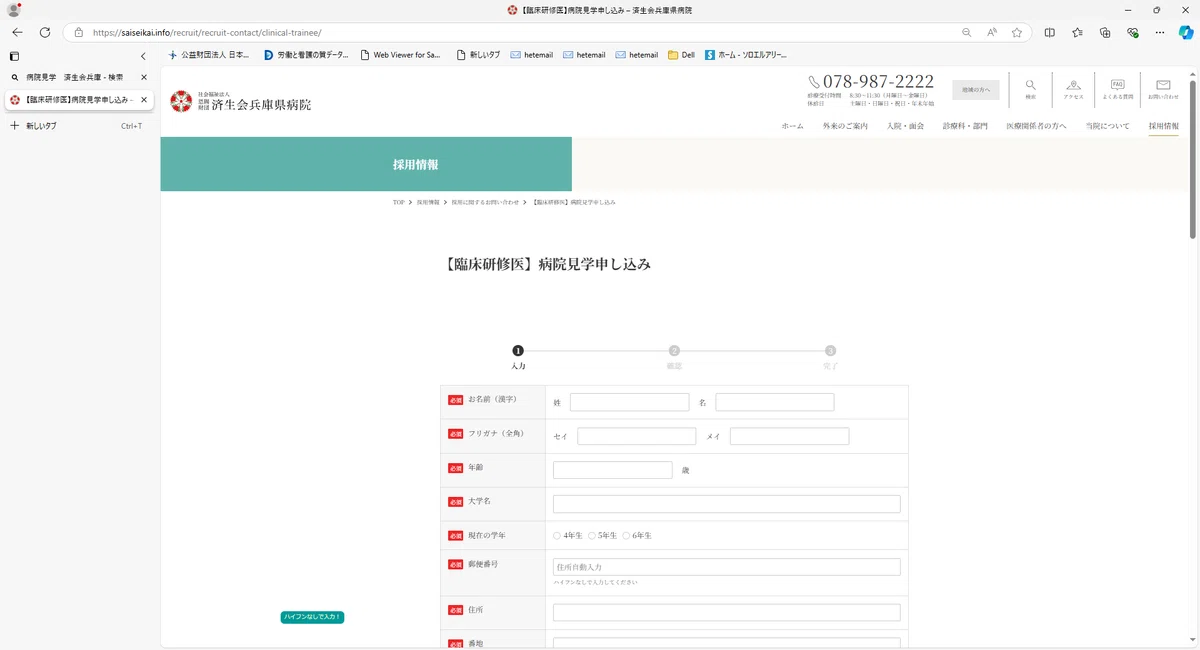Open the アクセス map pin icon
1200x650 pixels.
coord(1073,90)
